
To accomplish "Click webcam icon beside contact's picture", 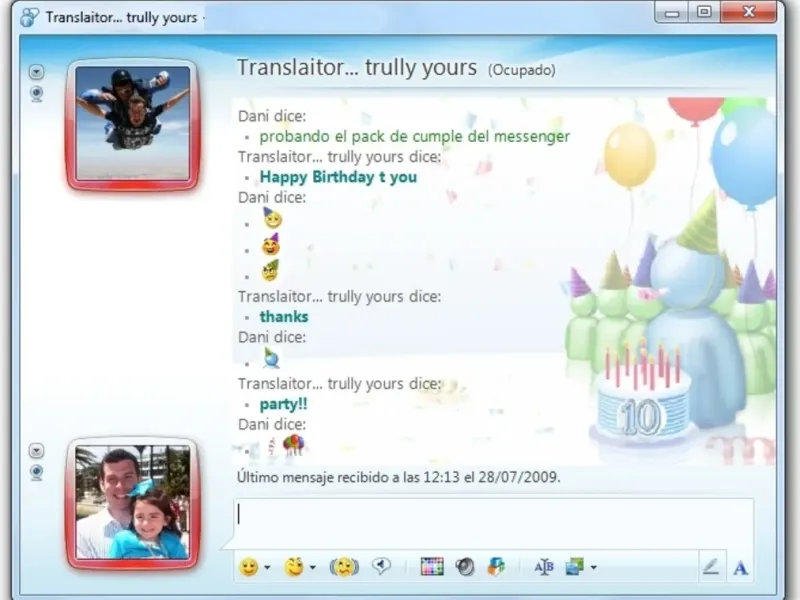I will coord(36,94).
